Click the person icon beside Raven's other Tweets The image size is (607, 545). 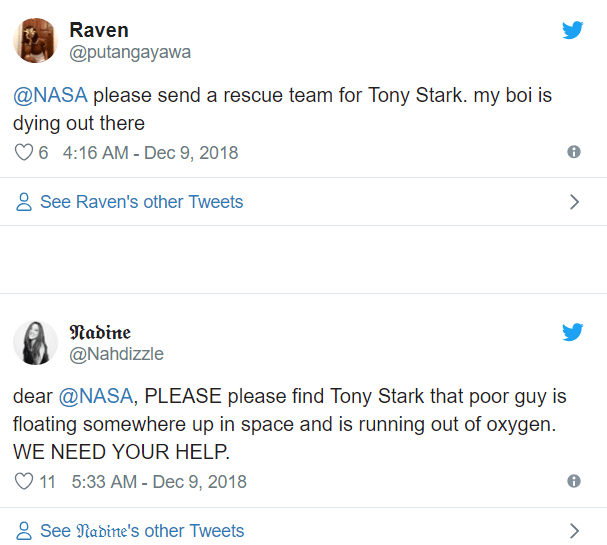pyautogui.click(x=24, y=202)
